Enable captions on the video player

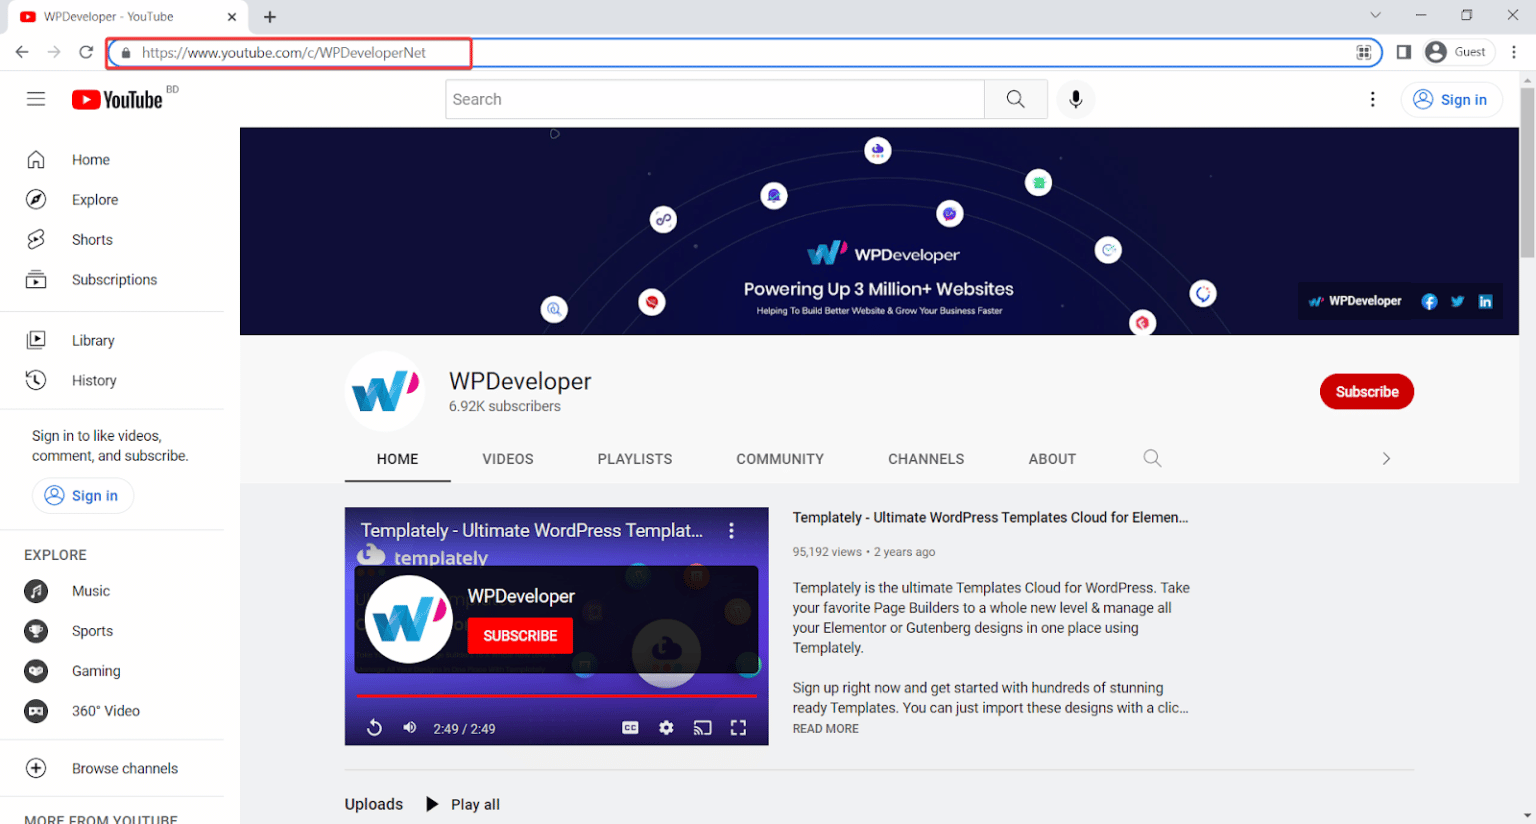tap(630, 728)
